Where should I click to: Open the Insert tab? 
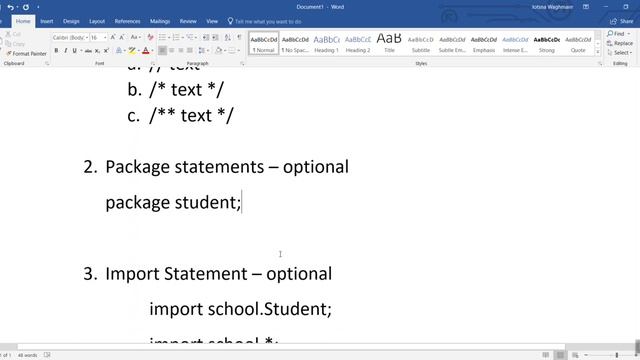(x=47, y=21)
